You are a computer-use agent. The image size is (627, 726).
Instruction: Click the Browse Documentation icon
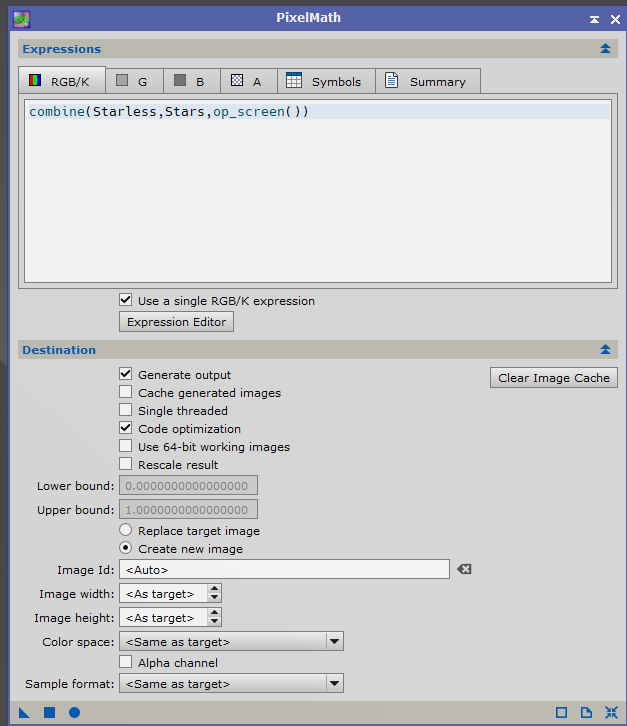[586, 713]
